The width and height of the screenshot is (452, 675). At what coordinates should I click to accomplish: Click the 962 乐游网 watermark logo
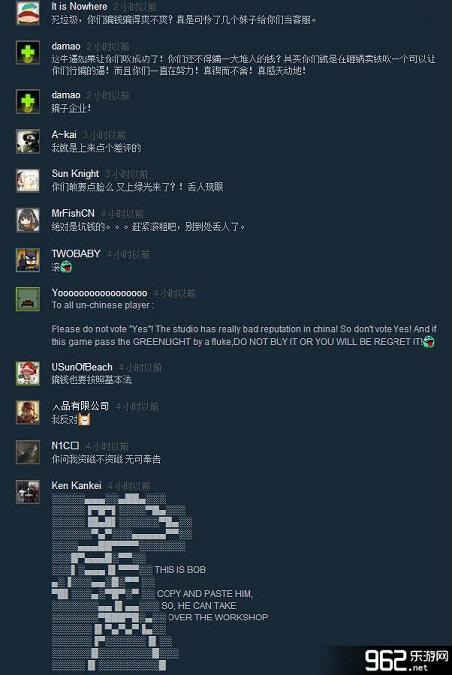click(406, 660)
